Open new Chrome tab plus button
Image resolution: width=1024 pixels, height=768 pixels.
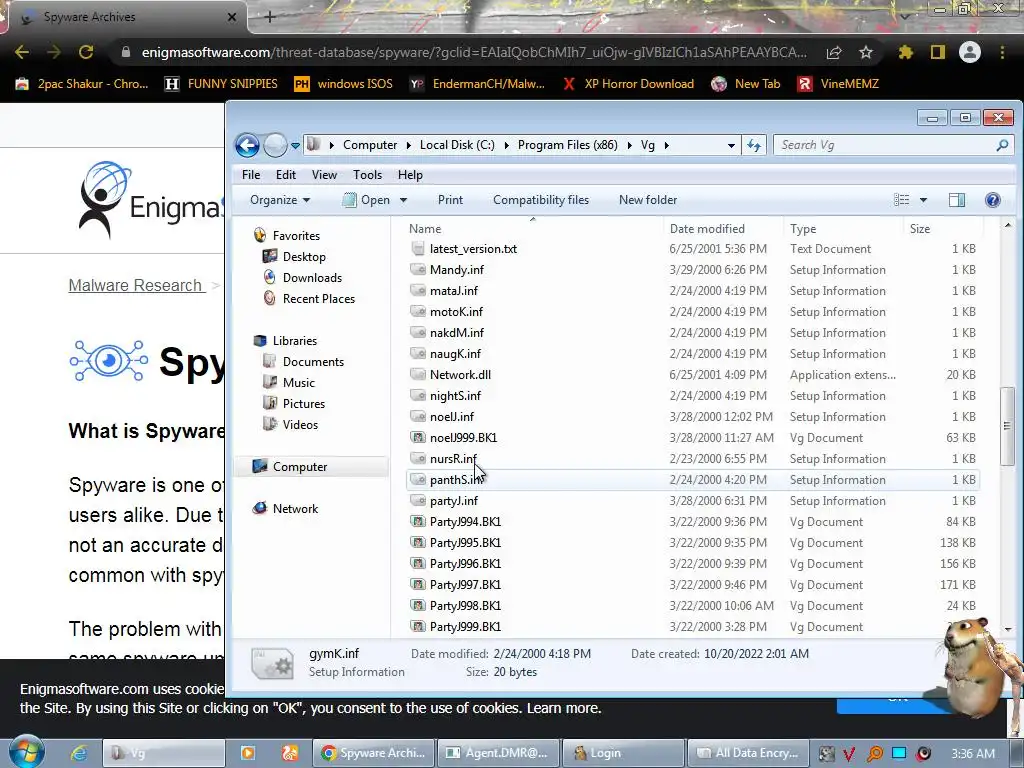270,18
